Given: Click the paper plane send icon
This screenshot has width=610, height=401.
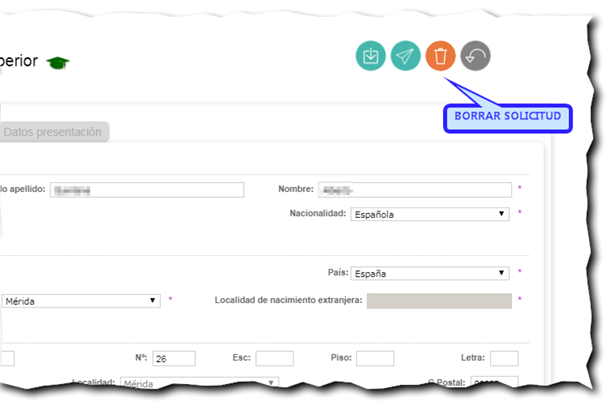Looking at the screenshot, I should click(x=405, y=56).
